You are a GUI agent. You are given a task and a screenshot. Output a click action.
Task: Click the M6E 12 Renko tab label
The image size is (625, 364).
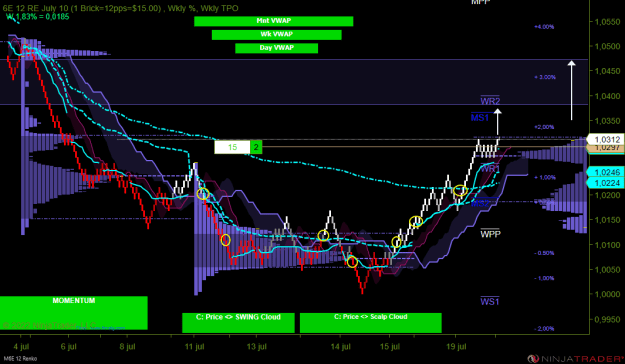19,359
